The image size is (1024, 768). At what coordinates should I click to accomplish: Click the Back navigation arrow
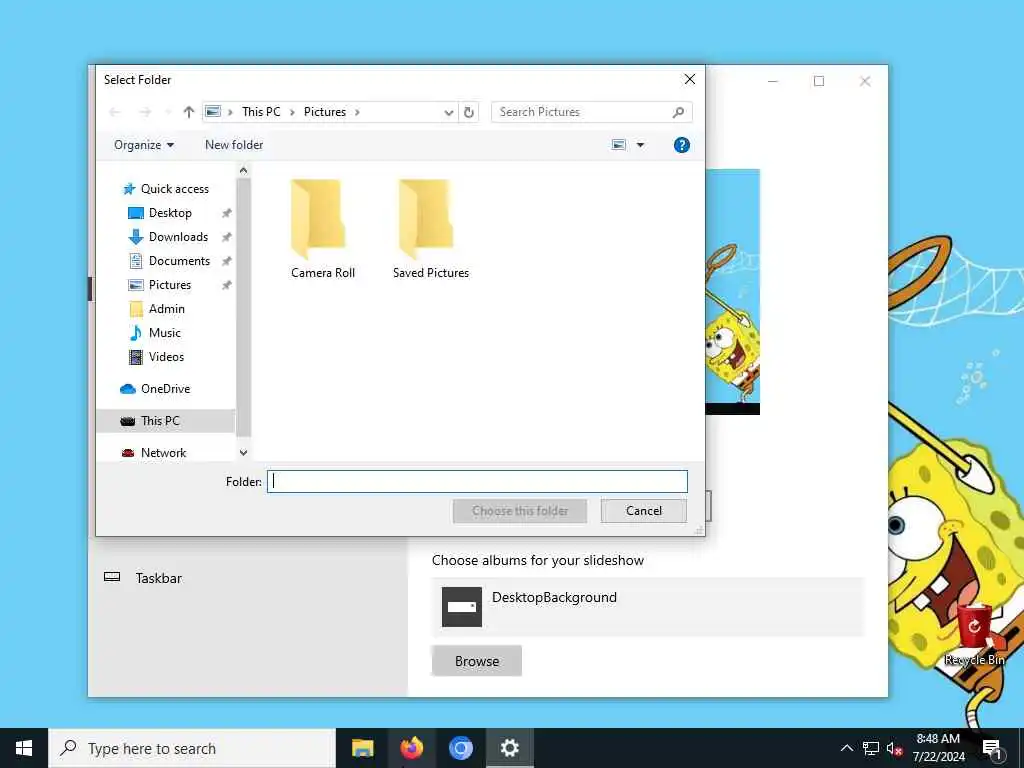(115, 112)
